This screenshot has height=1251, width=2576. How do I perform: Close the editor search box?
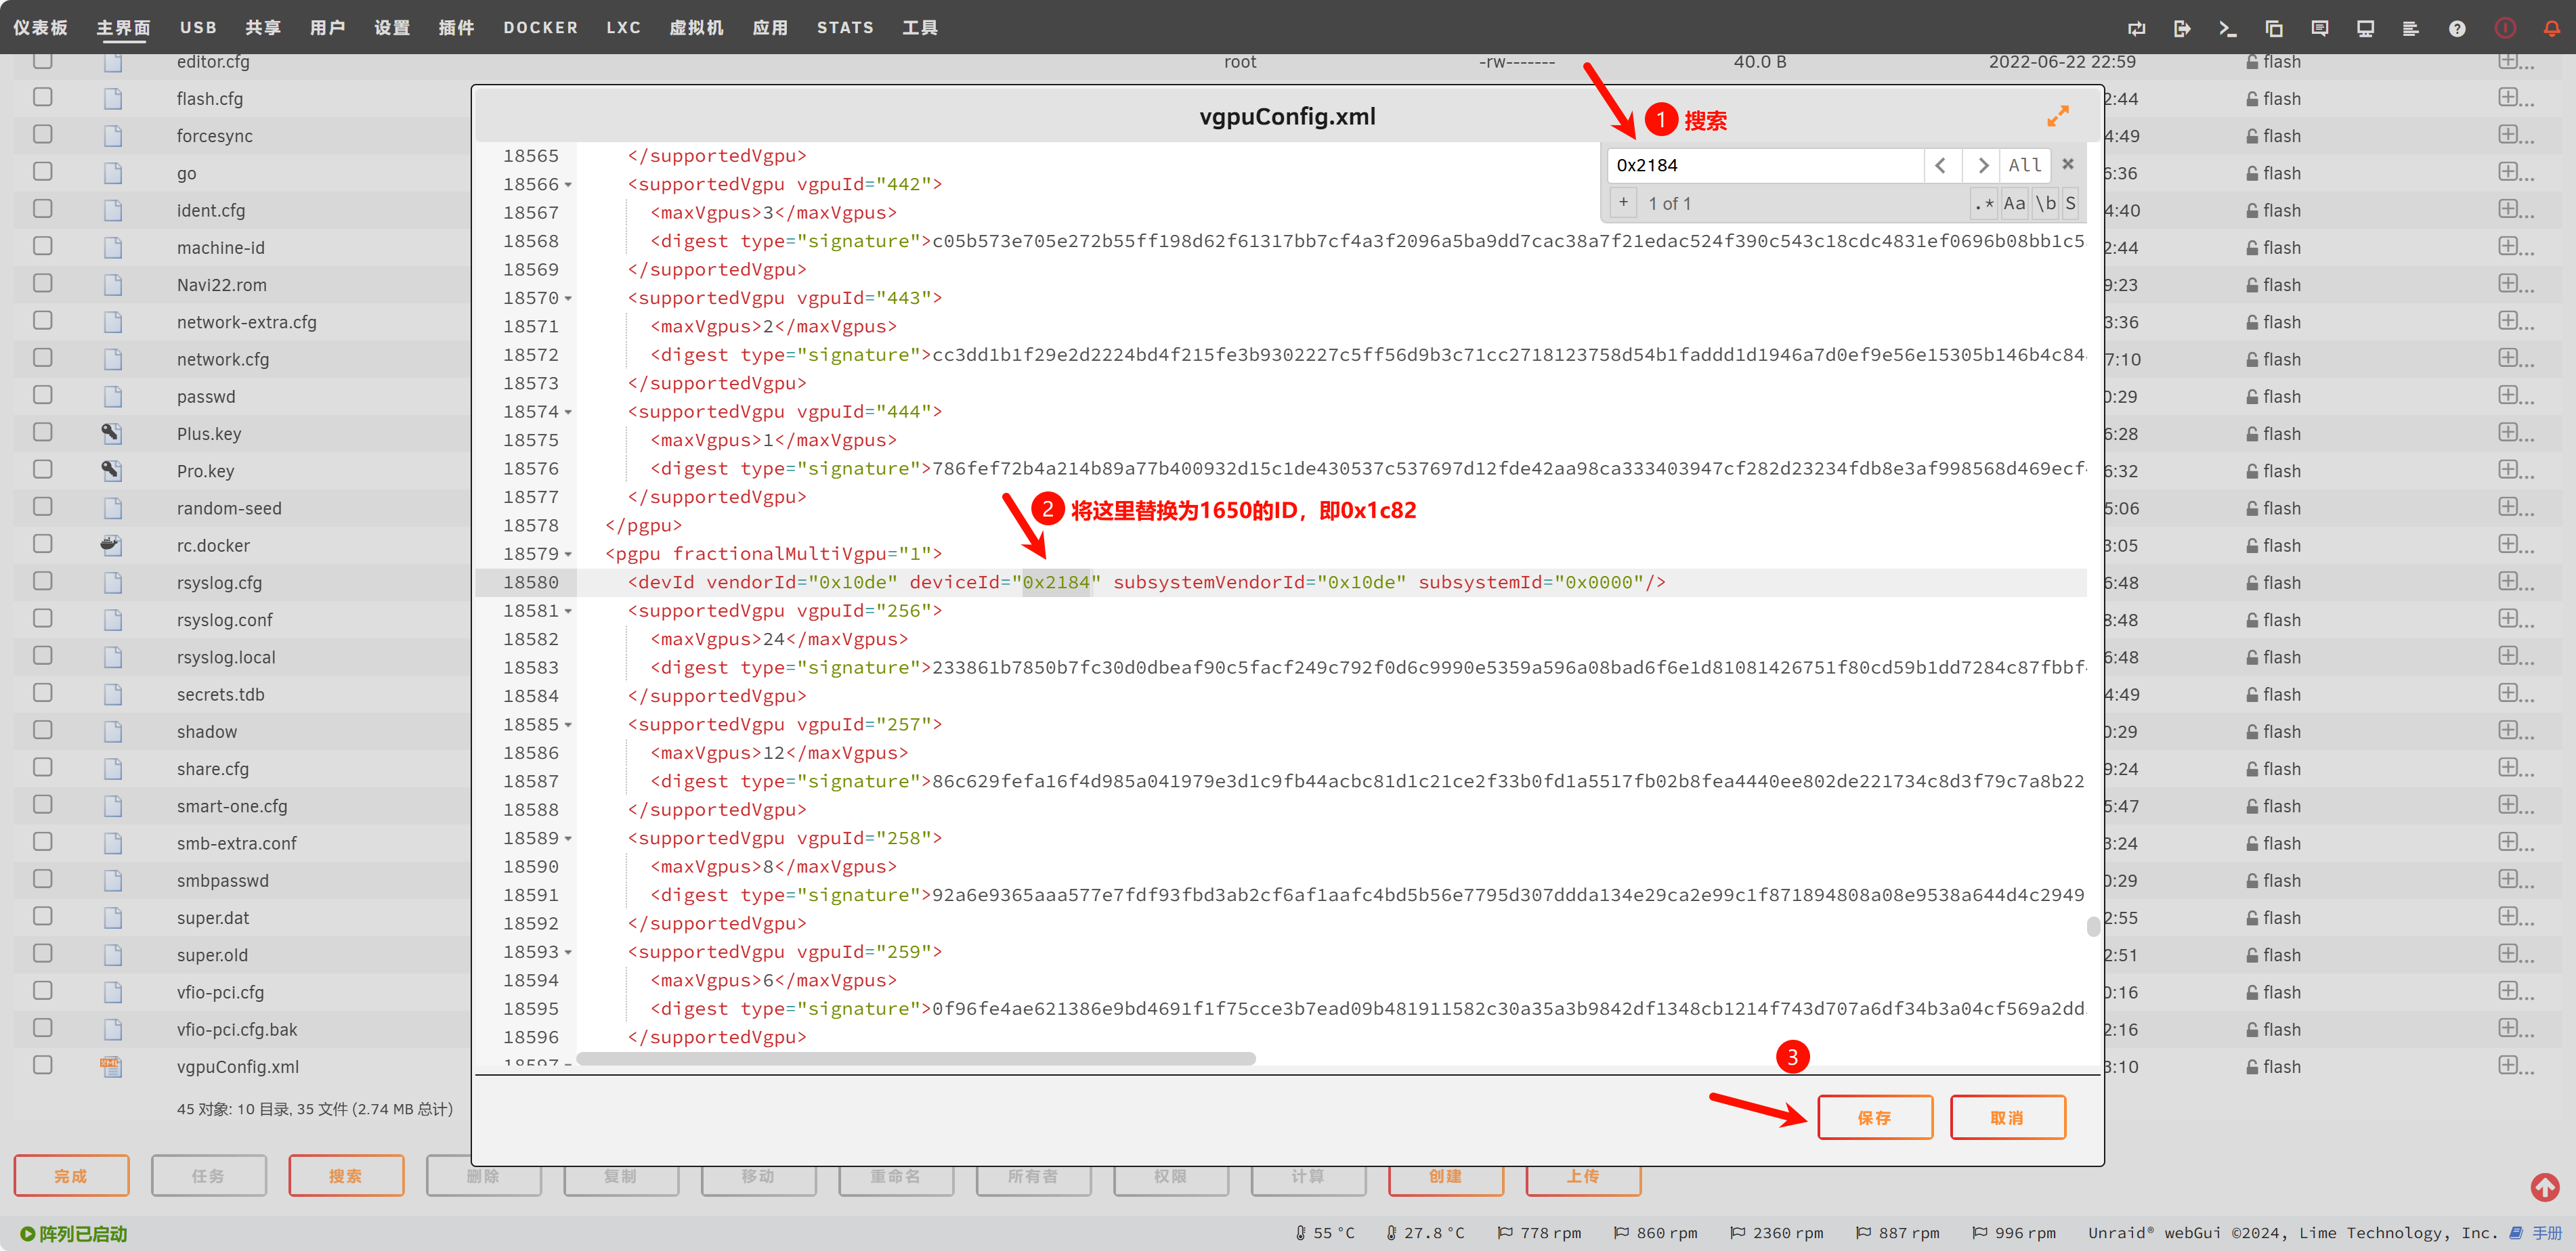(2068, 164)
